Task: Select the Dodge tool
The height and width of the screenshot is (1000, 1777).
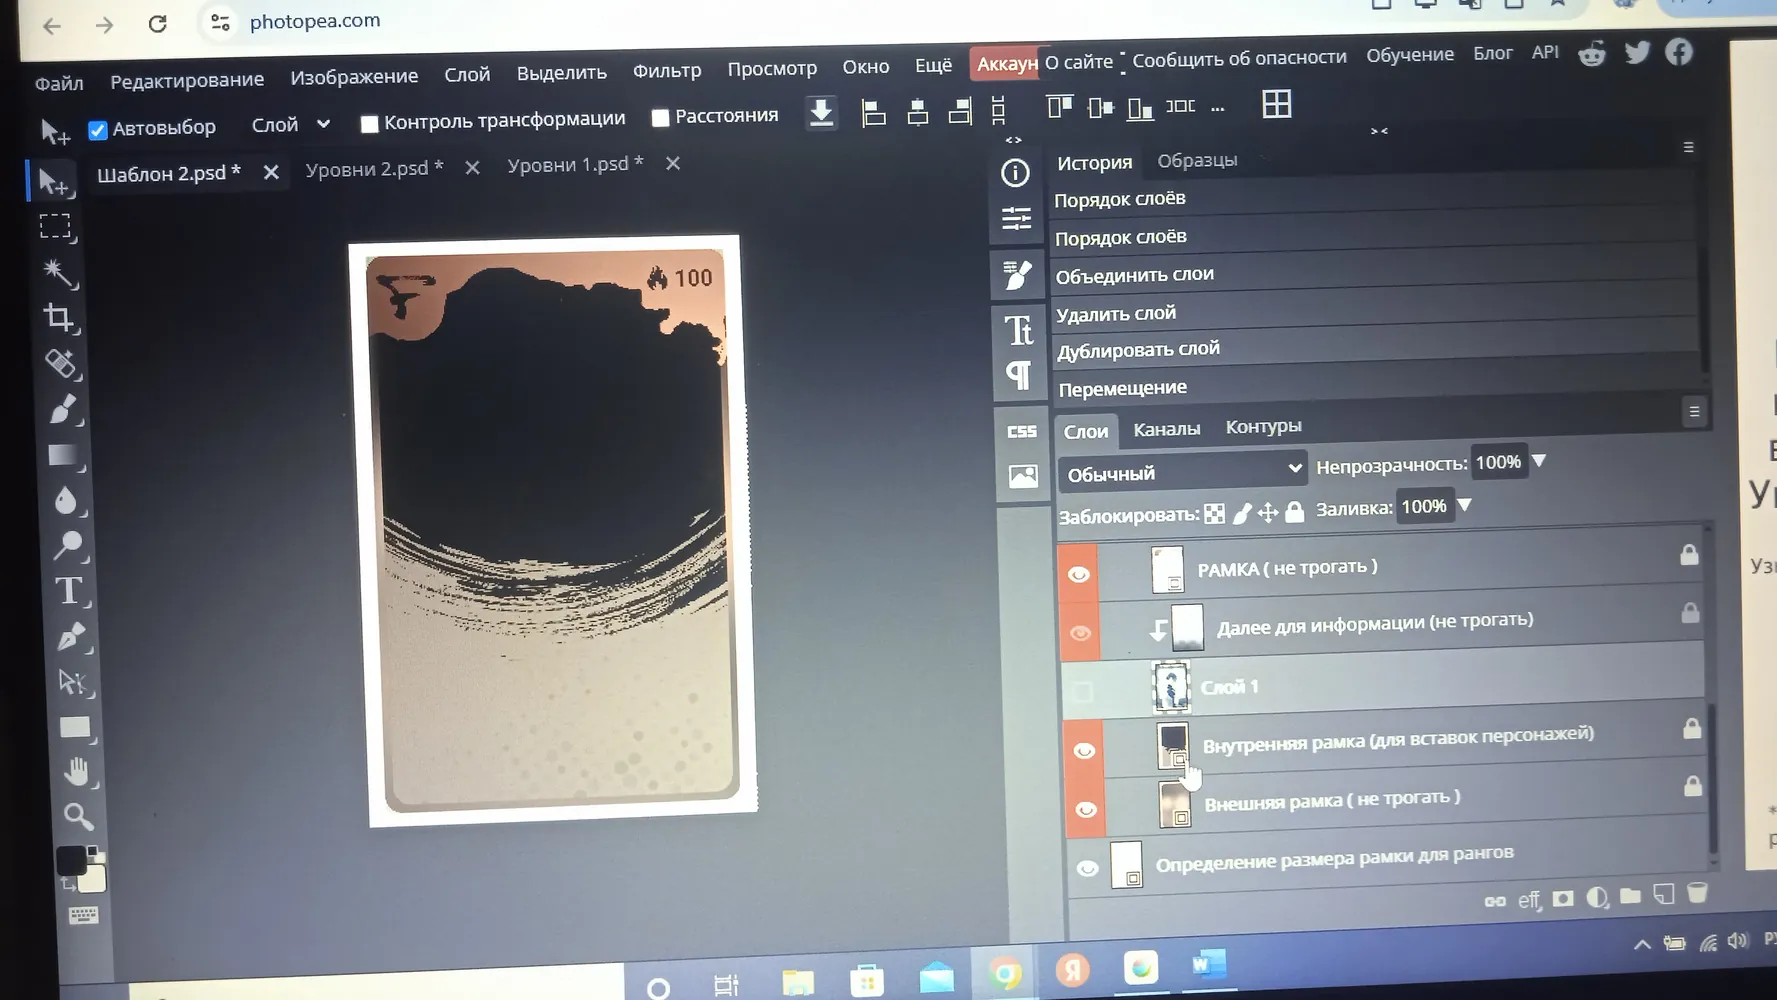Action: click(69, 545)
